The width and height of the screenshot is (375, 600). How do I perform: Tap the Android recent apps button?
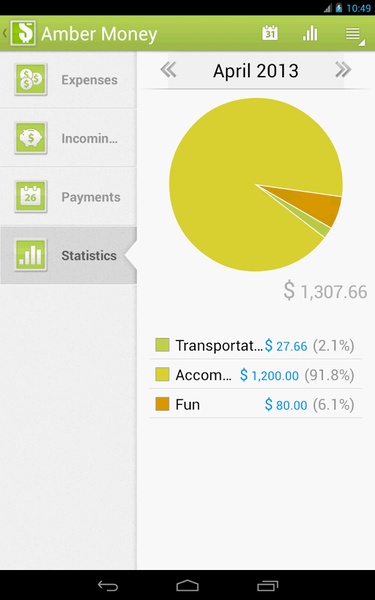(267, 585)
